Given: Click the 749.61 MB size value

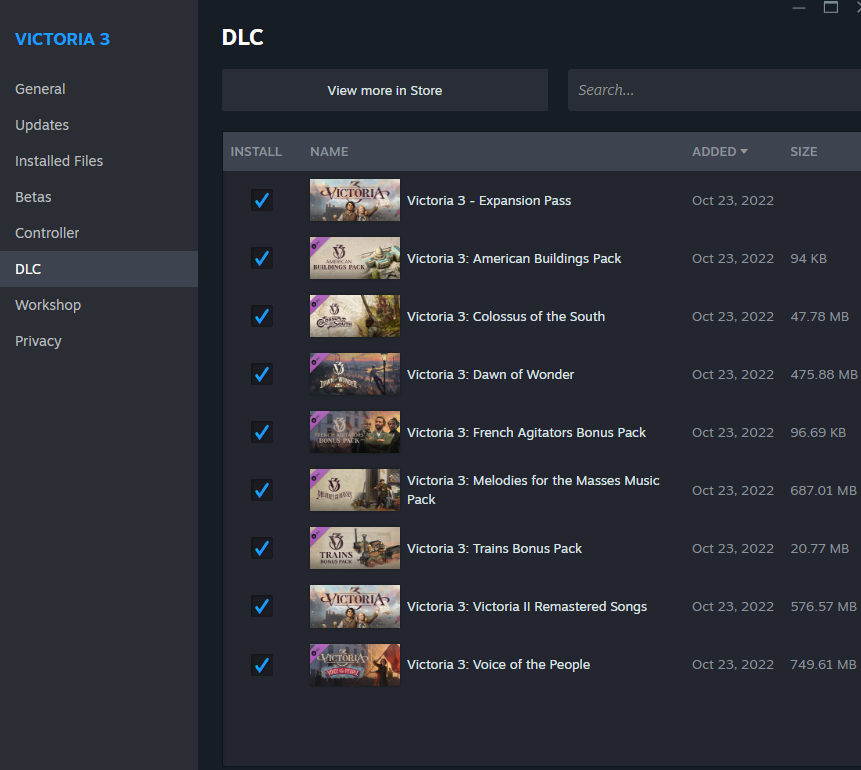Looking at the screenshot, I should coord(823,665).
